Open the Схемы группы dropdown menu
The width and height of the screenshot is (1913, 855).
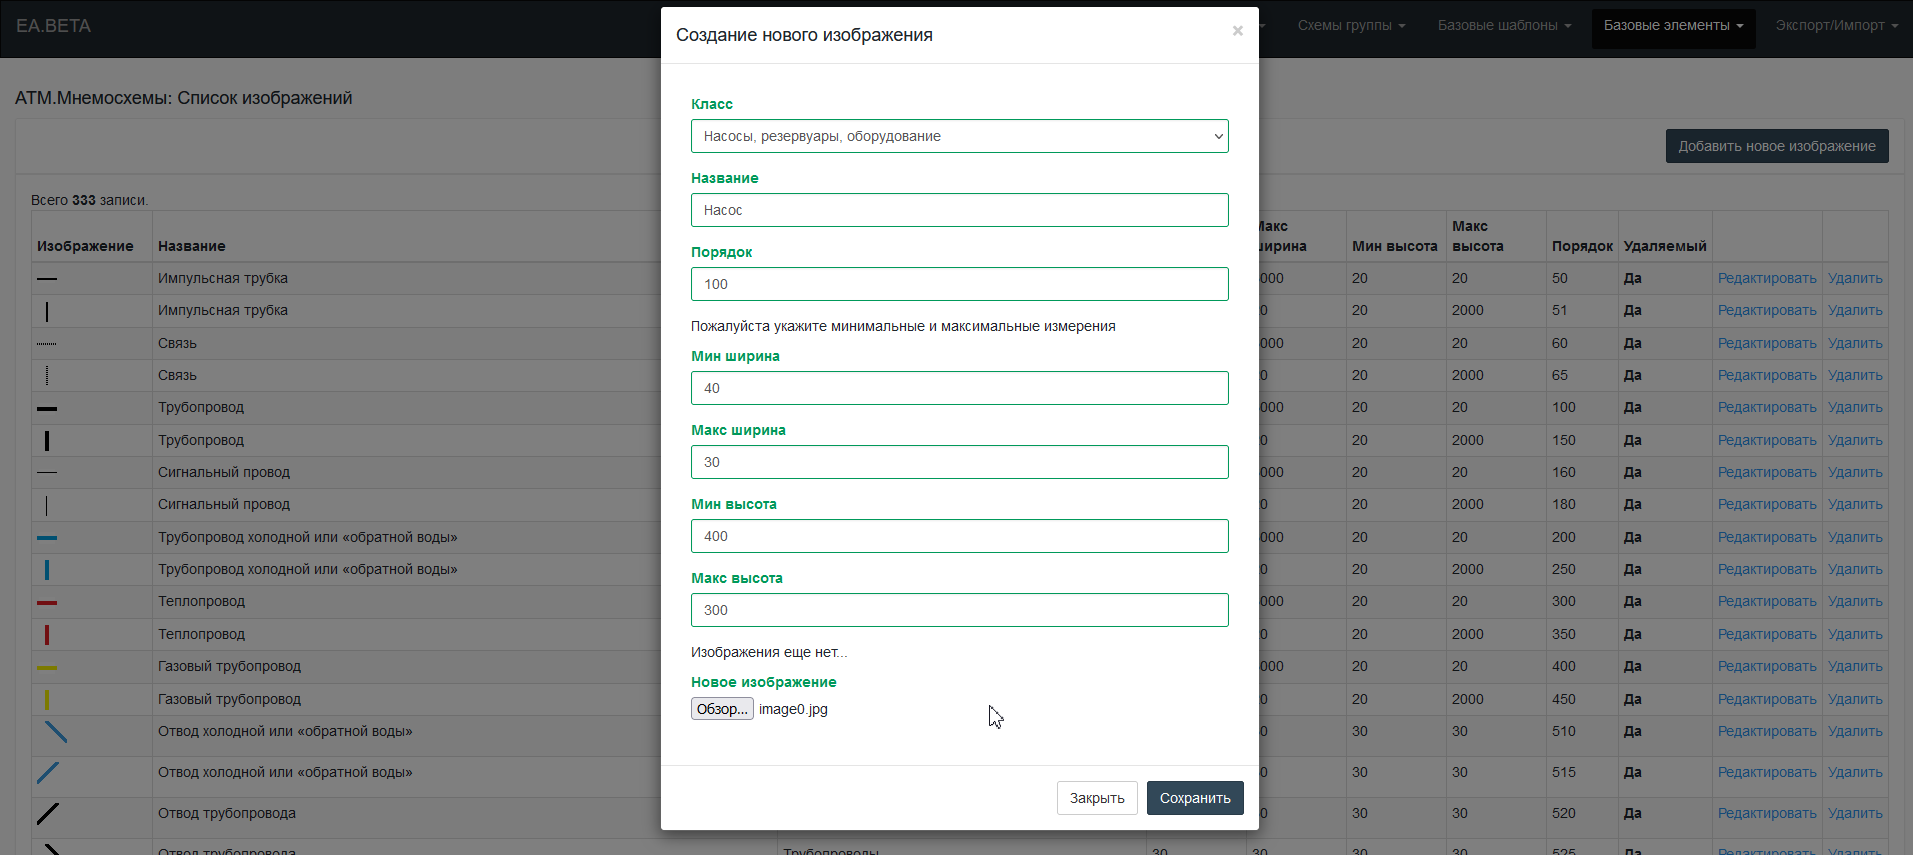[x=1350, y=25]
